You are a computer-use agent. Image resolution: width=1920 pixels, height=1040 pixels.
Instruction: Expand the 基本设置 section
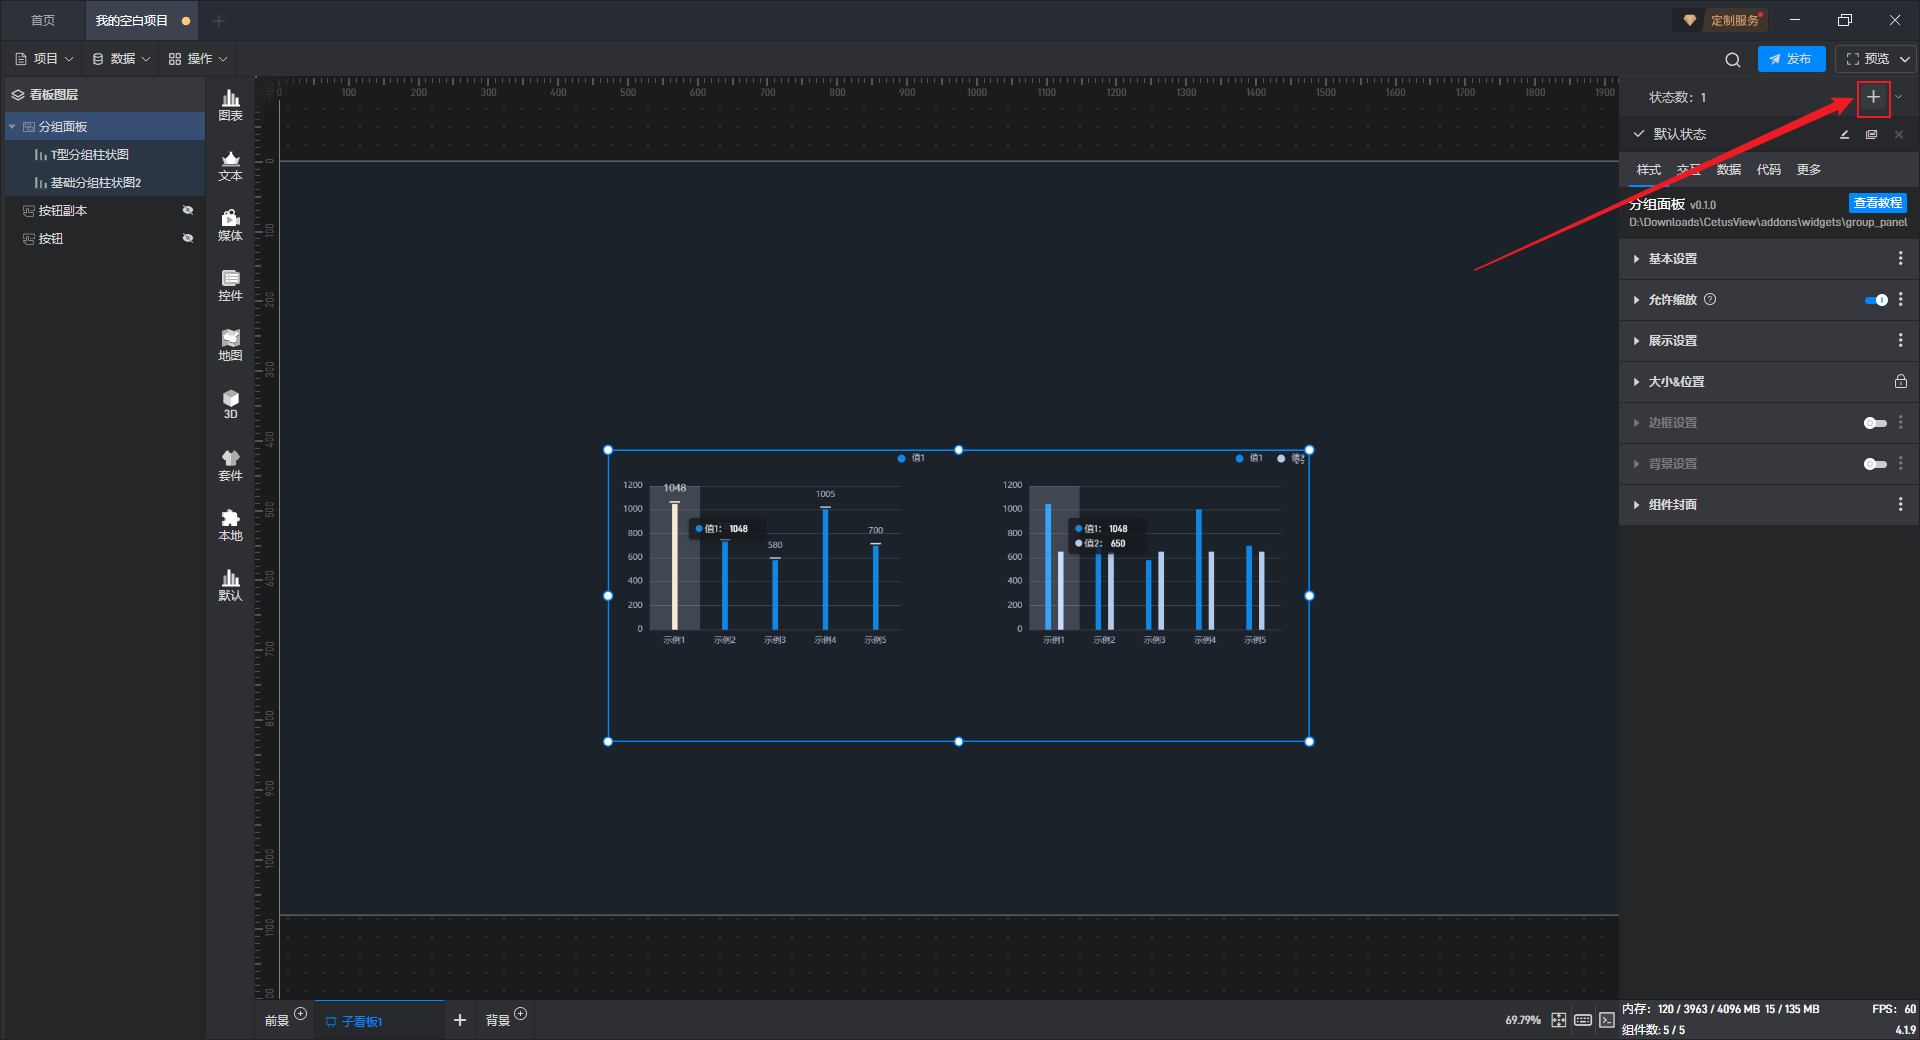(1672, 259)
